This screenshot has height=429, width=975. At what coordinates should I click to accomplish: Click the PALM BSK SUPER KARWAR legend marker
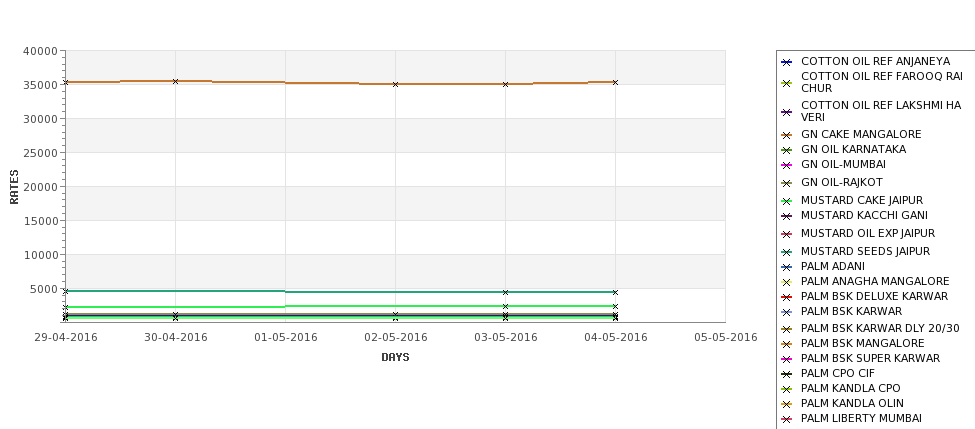click(787, 359)
